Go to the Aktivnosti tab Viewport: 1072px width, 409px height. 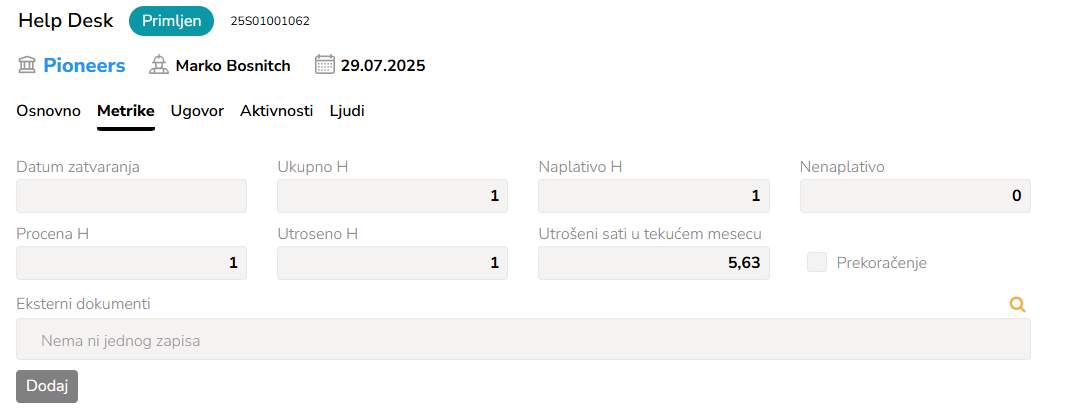click(277, 111)
